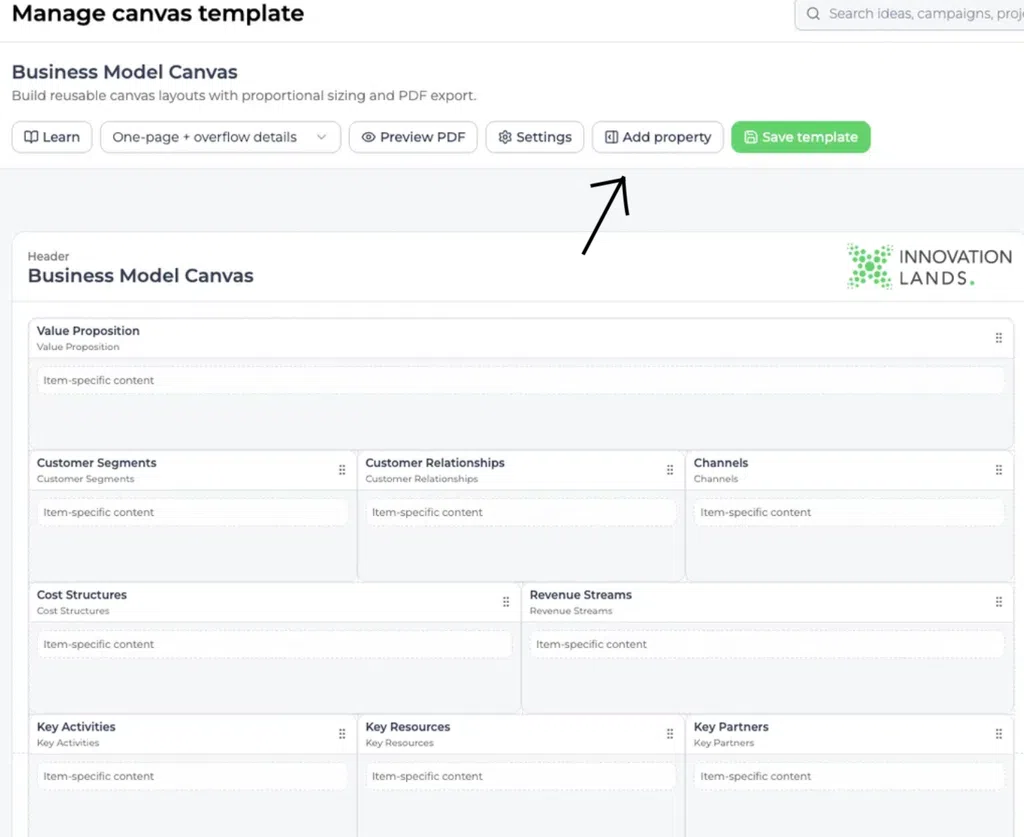
Task: Click the Innovation Lands logo
Action: [929, 266]
